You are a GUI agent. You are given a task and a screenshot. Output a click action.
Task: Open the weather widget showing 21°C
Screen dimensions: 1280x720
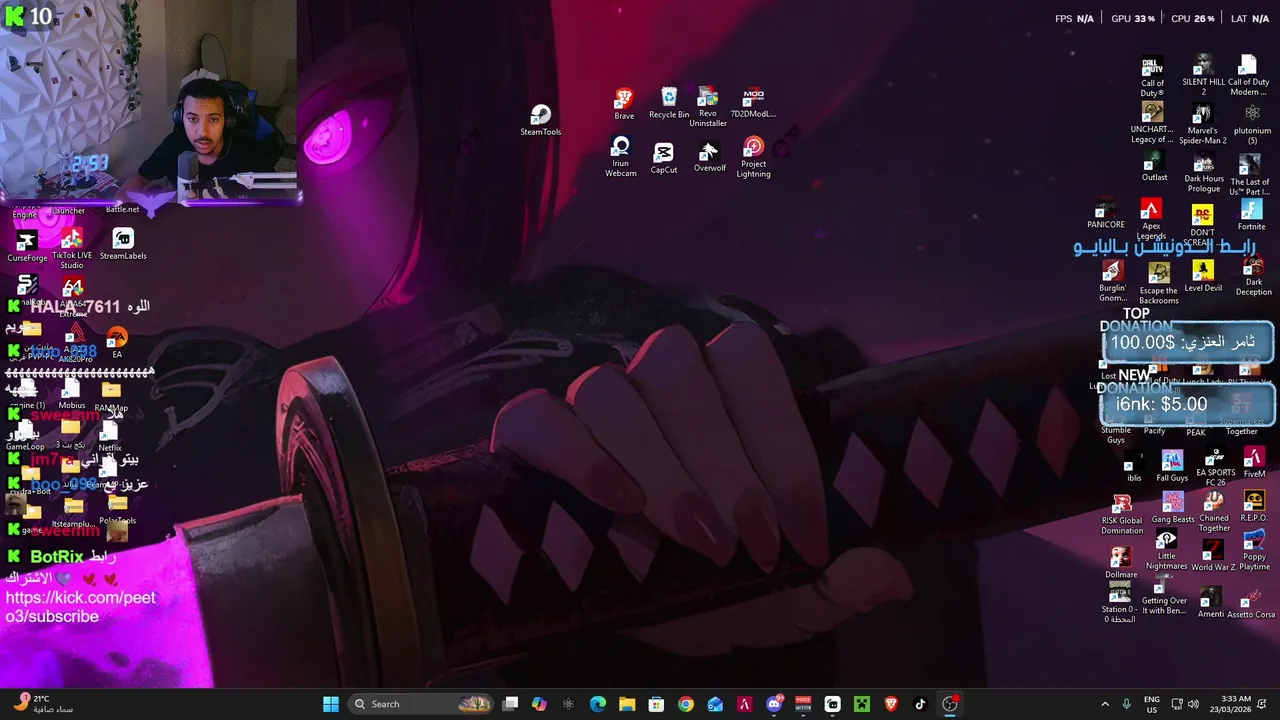45,704
